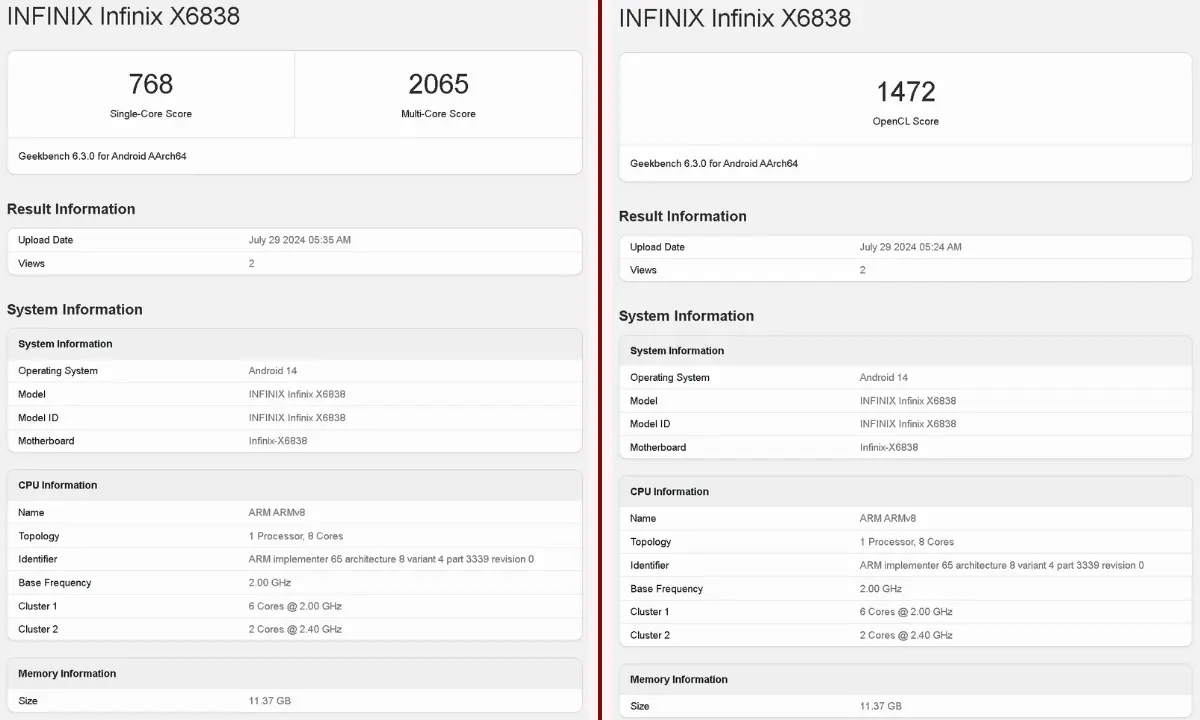Click left panel ARM implementer identifier value
Image resolution: width=1200 pixels, height=720 pixels.
[x=391, y=559]
